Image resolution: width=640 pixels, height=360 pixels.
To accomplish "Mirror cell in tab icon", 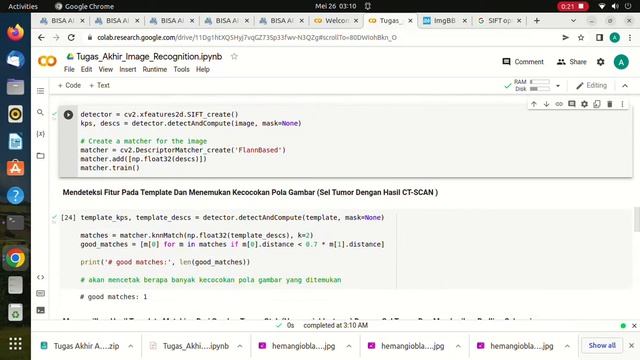I will pyautogui.click(x=597, y=104).
